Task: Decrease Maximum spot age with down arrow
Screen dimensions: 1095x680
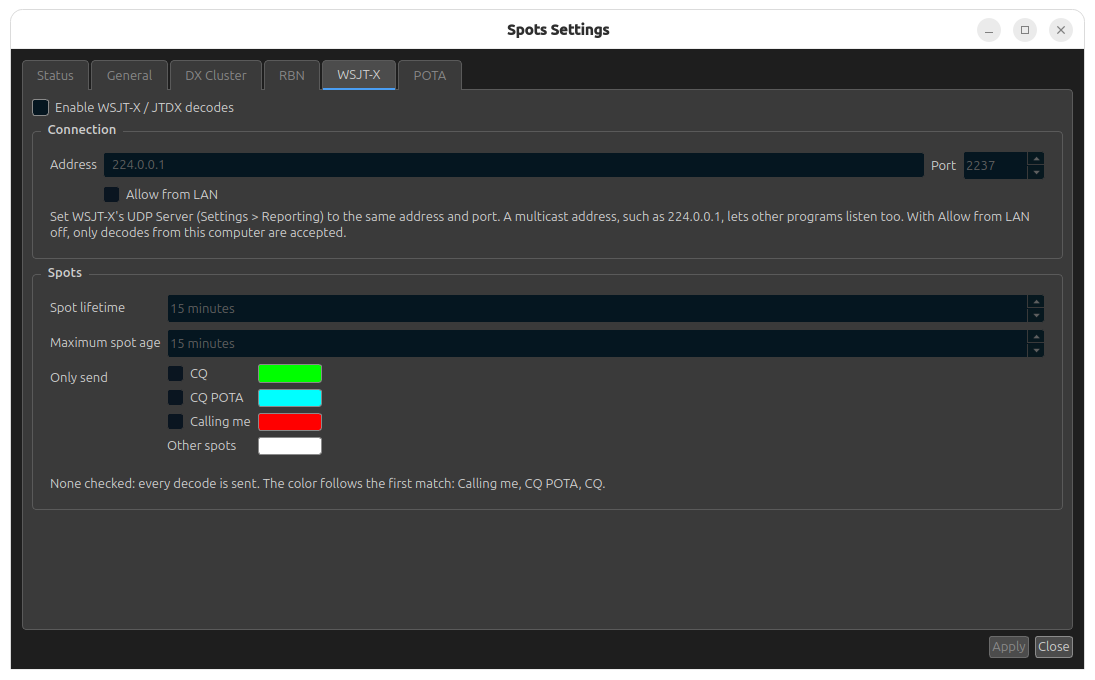Action: (1036, 350)
